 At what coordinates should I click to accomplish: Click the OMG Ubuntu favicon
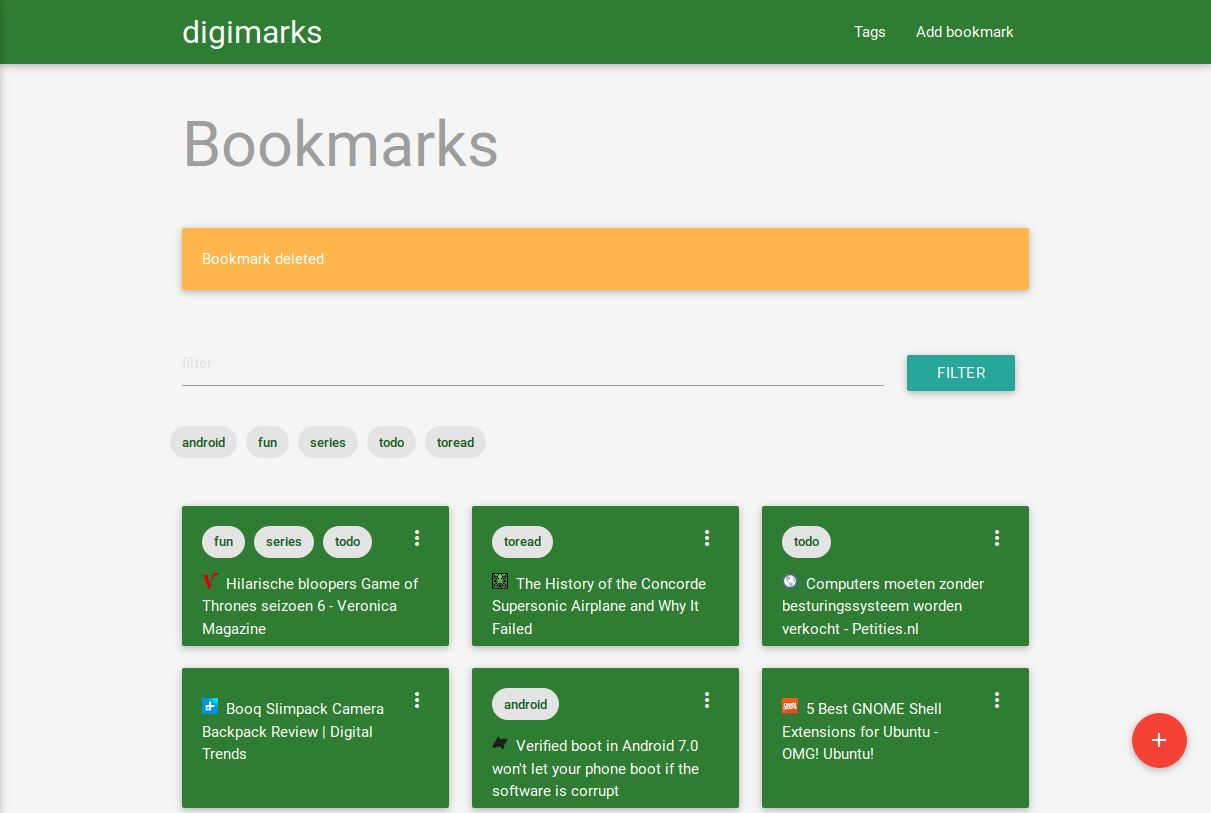[789, 706]
